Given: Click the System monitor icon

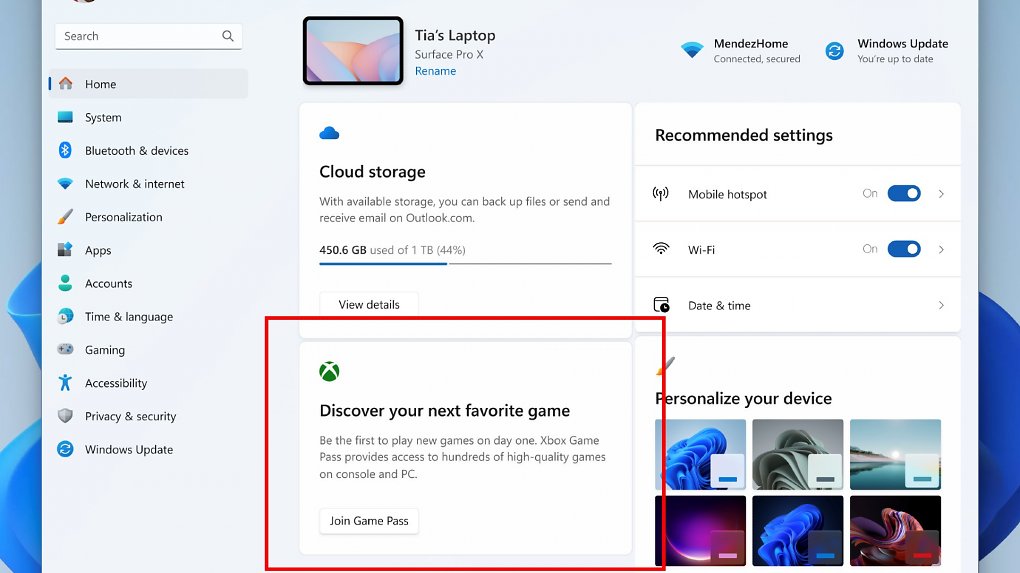Looking at the screenshot, I should pyautogui.click(x=65, y=117).
